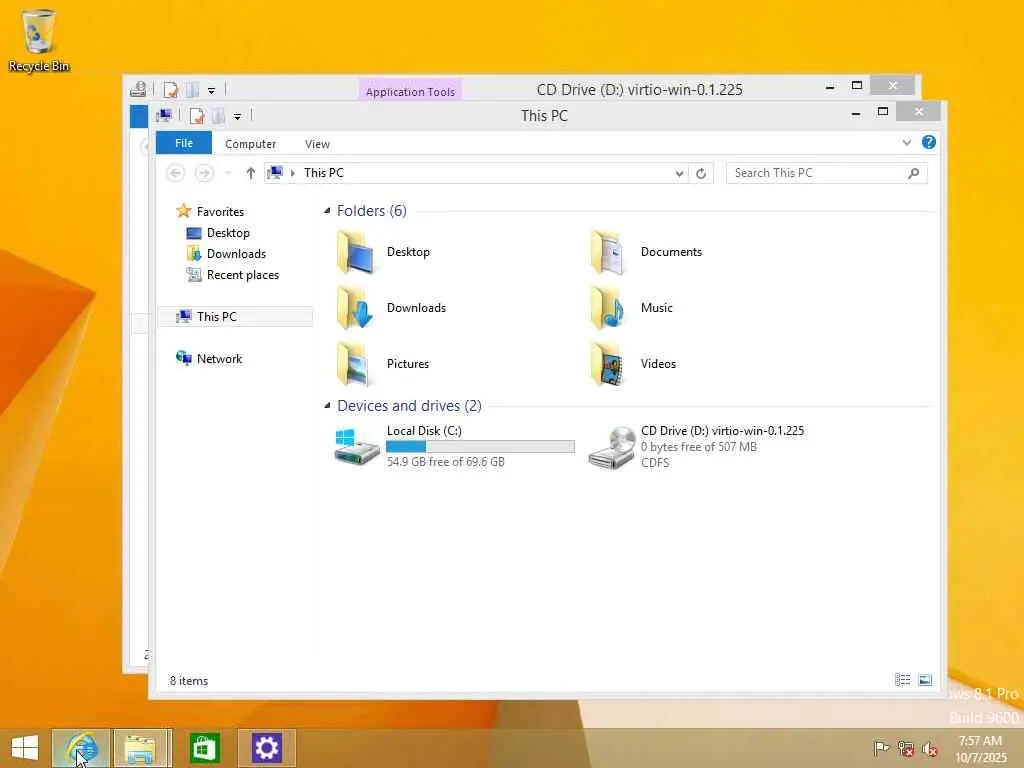This screenshot has width=1024, height=768.
Task: Select Network in the navigation pane
Action: [219, 359]
